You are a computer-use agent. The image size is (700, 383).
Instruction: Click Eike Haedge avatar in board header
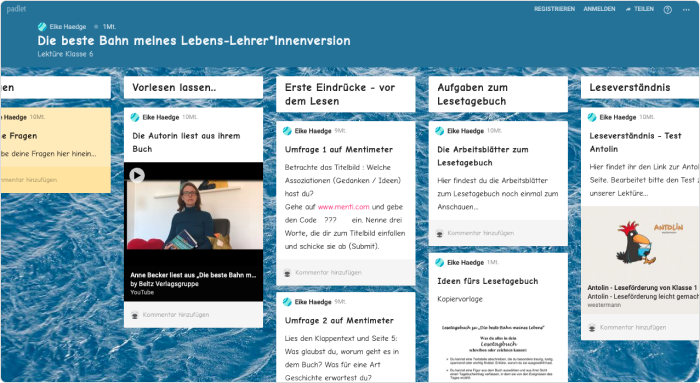click(42, 27)
